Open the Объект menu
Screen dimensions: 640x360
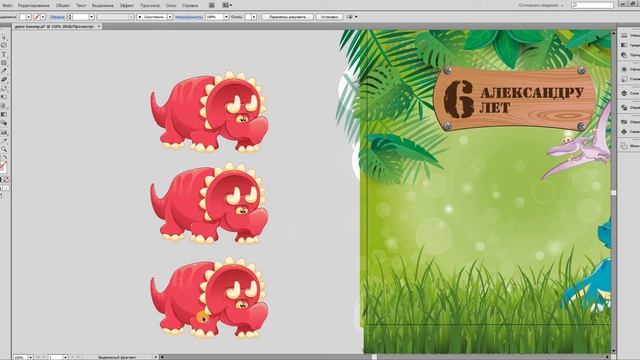tap(63, 6)
